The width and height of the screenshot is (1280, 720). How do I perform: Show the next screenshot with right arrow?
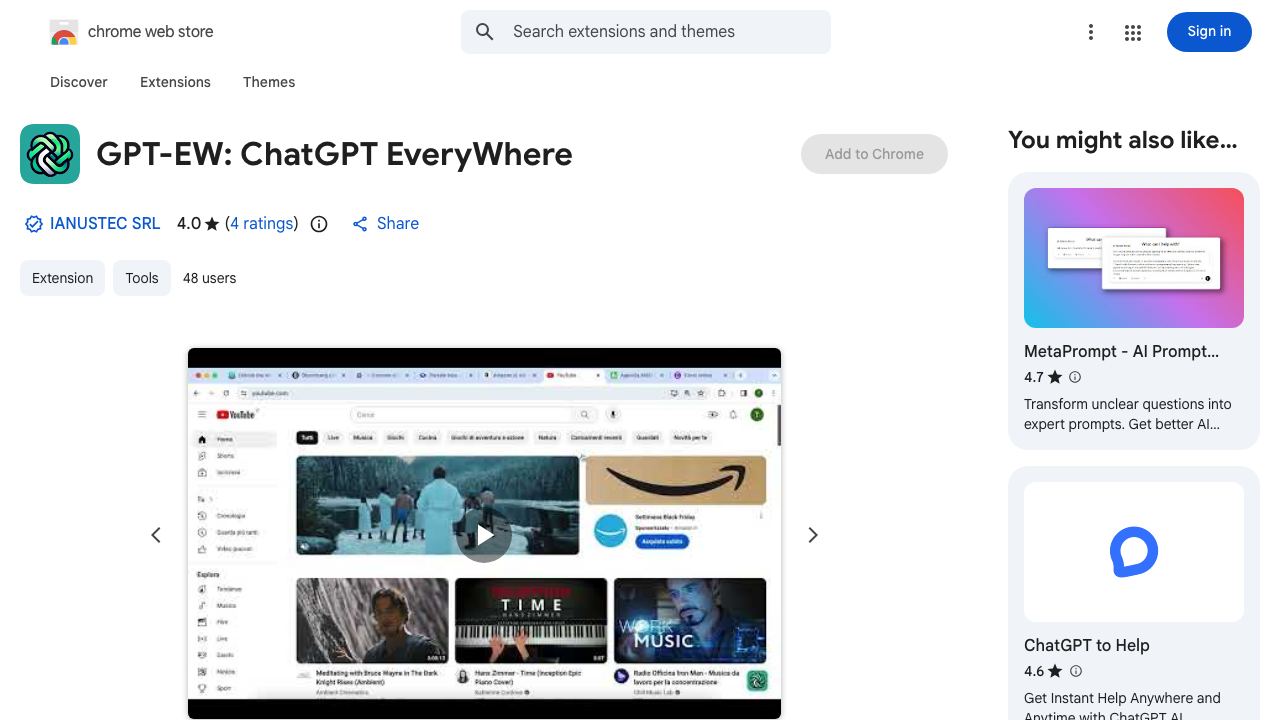[x=813, y=535]
